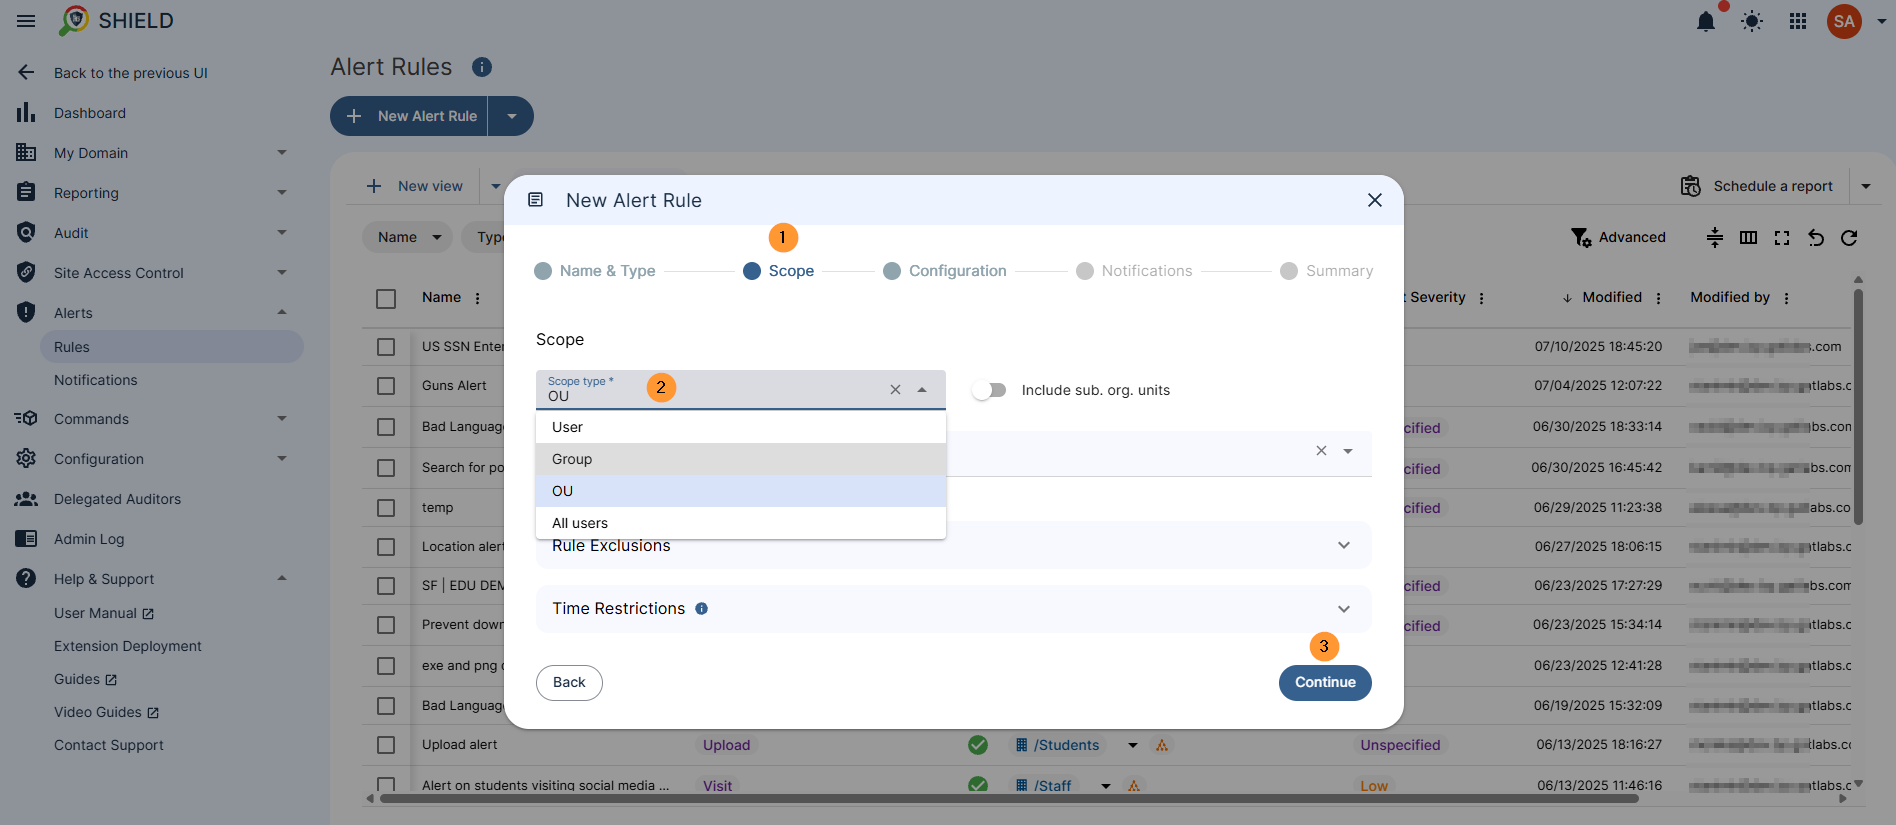This screenshot has width=1896, height=825.
Task: Open Contact Support link
Action: coord(109,745)
